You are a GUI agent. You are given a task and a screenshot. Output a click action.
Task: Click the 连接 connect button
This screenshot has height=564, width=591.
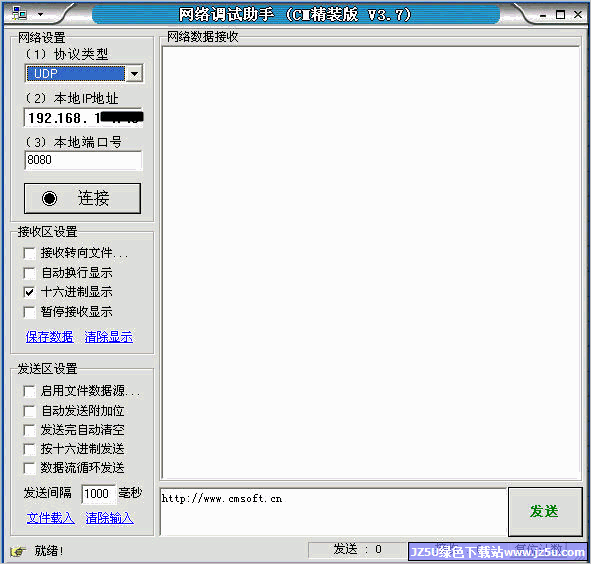point(83,198)
